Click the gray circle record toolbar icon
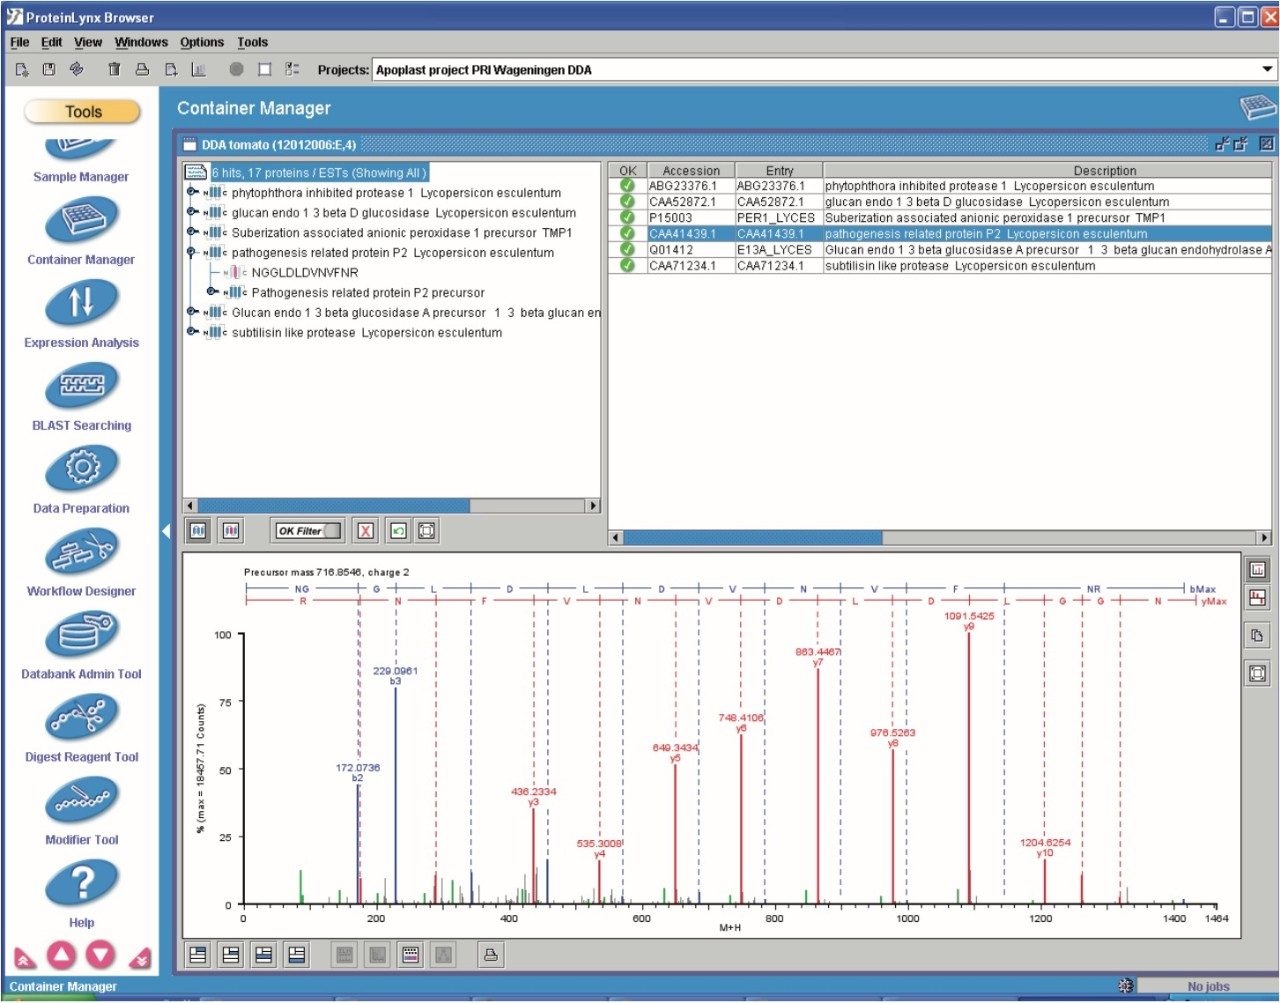The width and height of the screenshot is (1280, 1003). click(x=236, y=69)
